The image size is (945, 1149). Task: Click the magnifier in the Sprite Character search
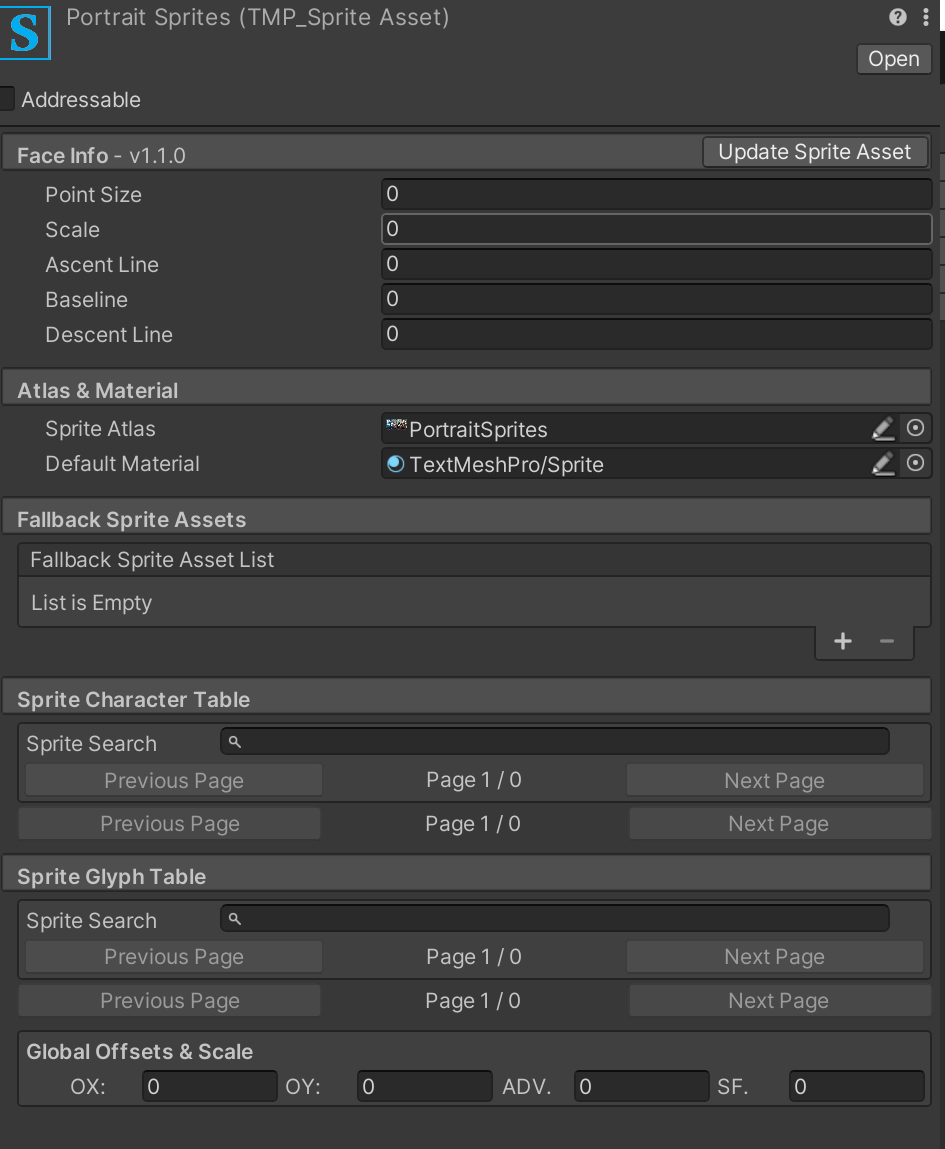[233, 741]
